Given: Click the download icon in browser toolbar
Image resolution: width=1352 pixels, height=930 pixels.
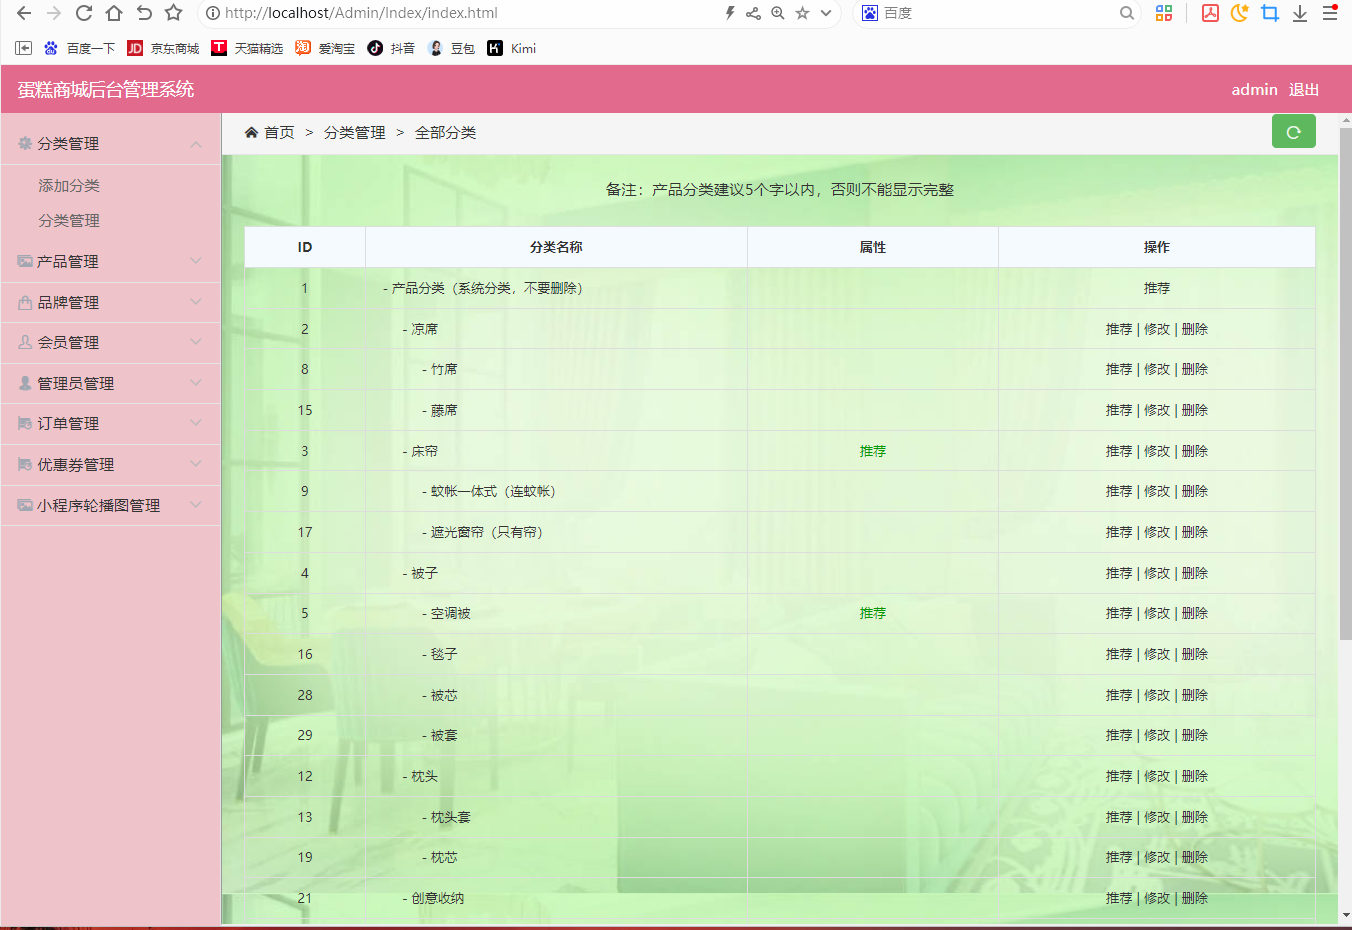Looking at the screenshot, I should (1300, 14).
